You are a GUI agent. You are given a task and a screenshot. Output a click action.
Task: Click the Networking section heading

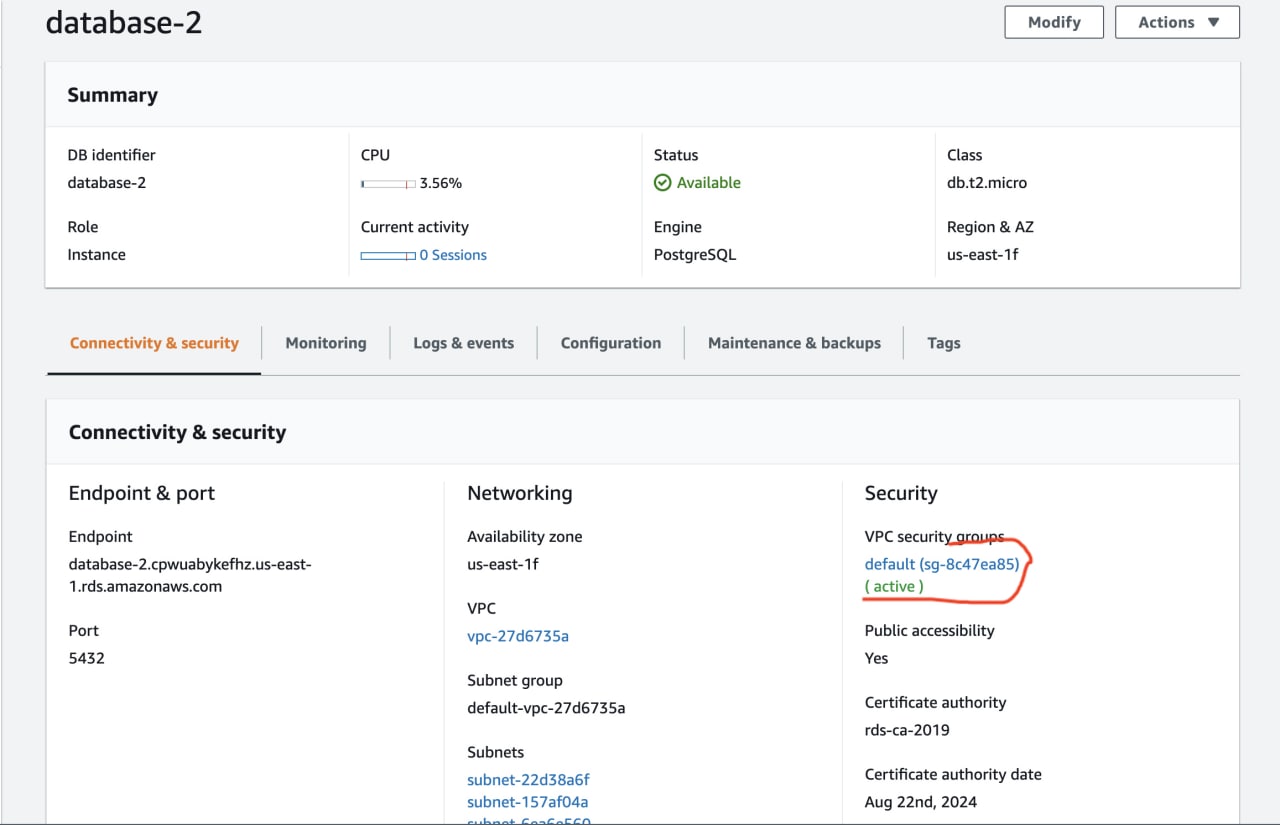tap(520, 493)
